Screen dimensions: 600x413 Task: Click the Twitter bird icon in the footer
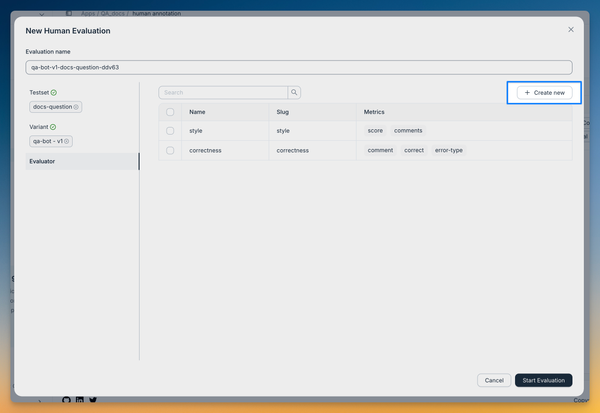click(93, 400)
